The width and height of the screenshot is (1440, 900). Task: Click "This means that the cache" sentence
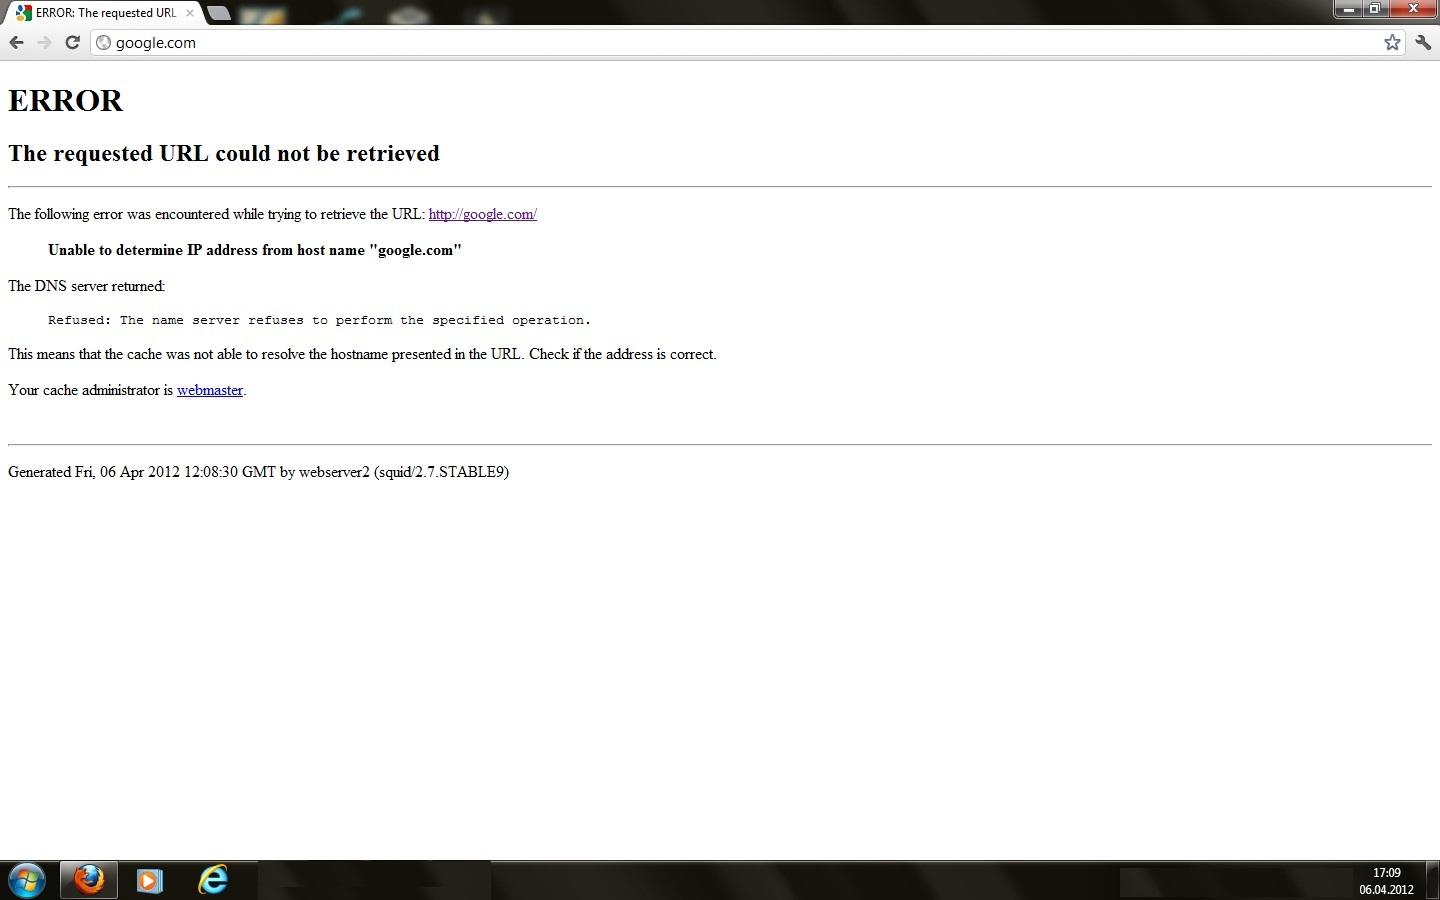click(362, 354)
